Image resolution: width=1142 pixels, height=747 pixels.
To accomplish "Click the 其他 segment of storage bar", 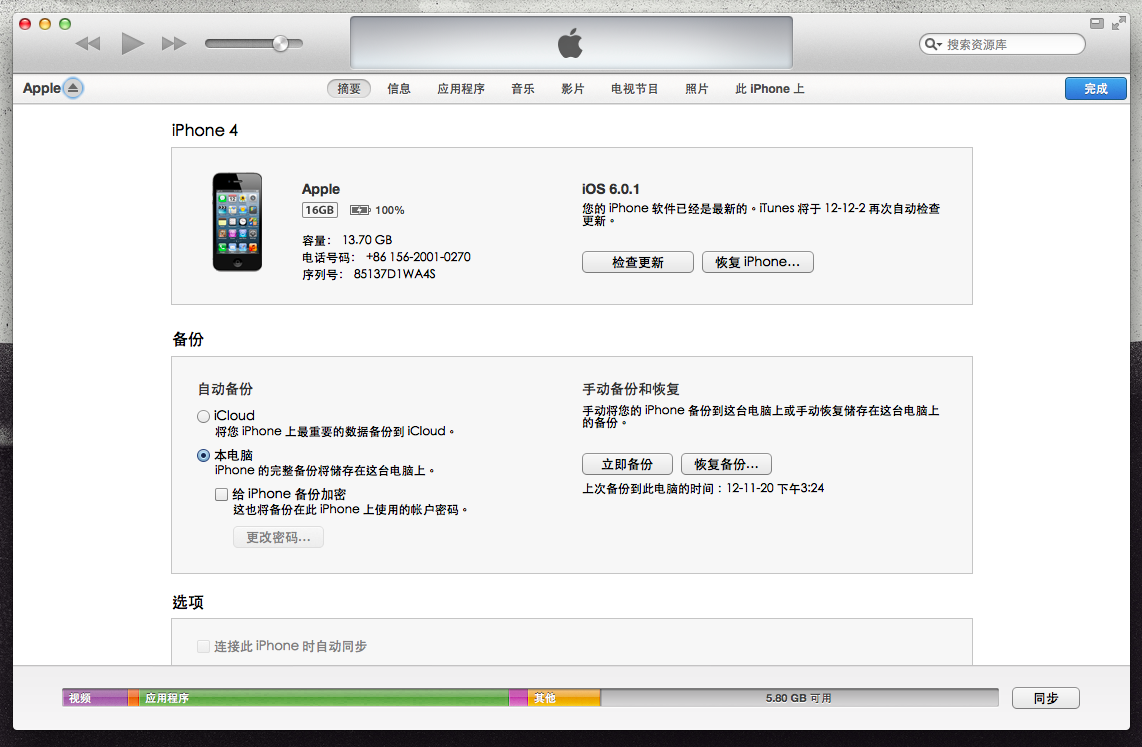I will pyautogui.click(x=564, y=697).
